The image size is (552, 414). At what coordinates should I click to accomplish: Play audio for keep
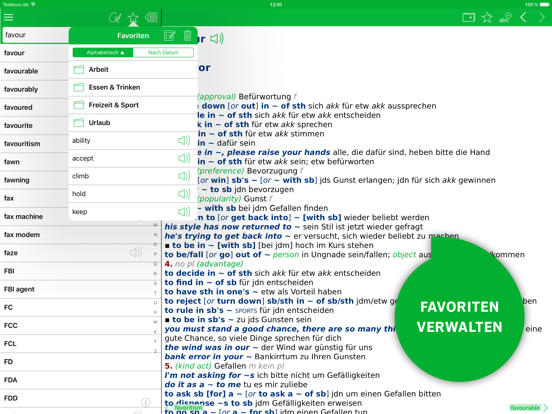coord(184,212)
